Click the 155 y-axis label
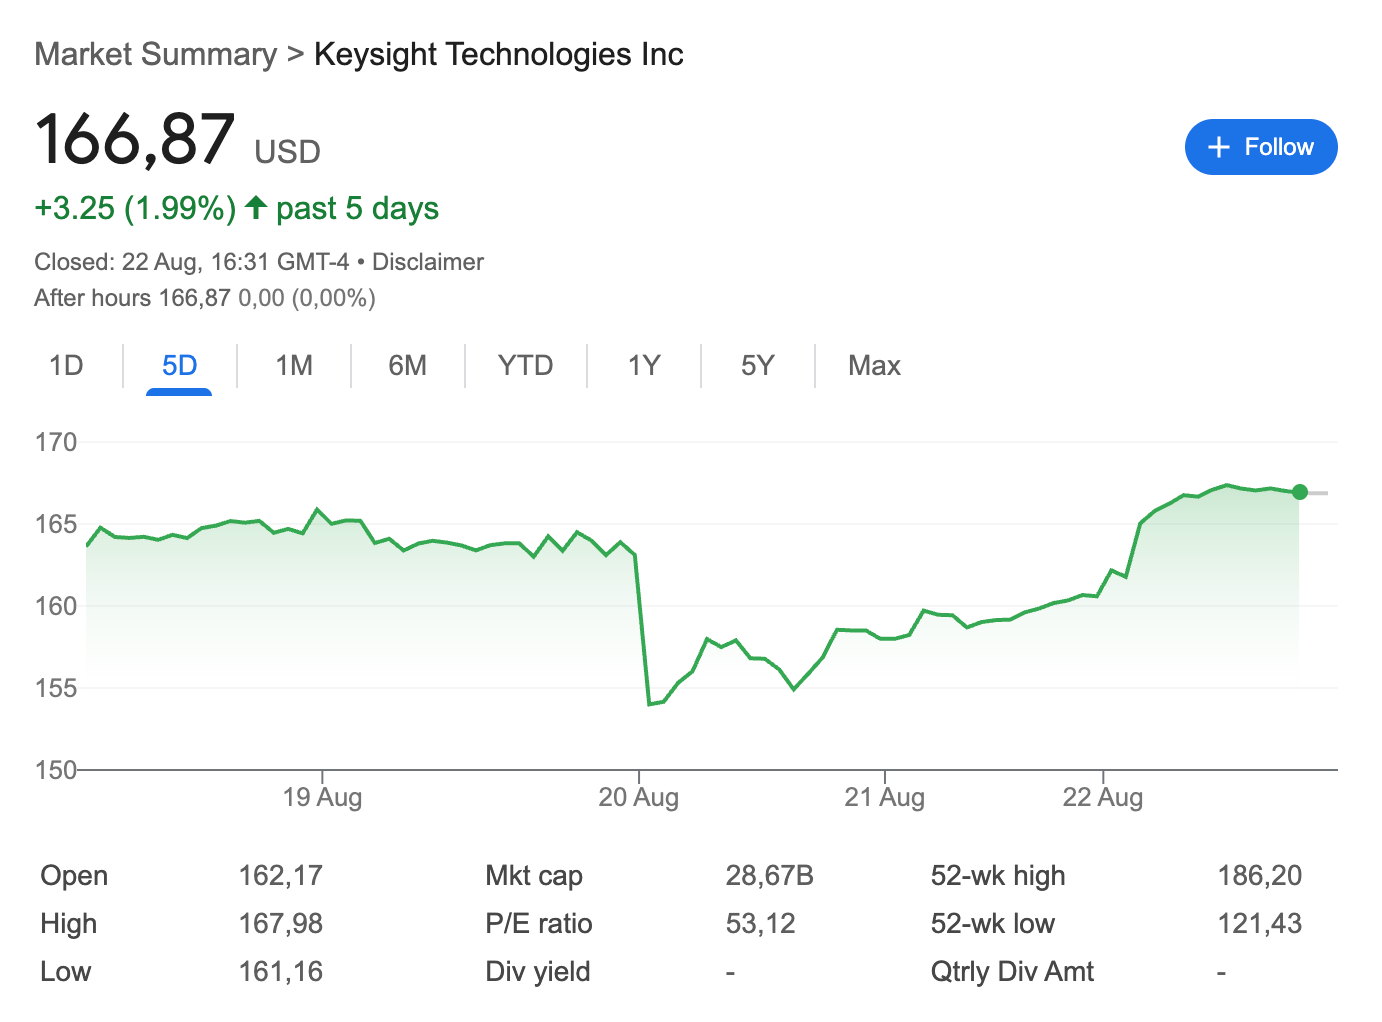 click(56, 688)
